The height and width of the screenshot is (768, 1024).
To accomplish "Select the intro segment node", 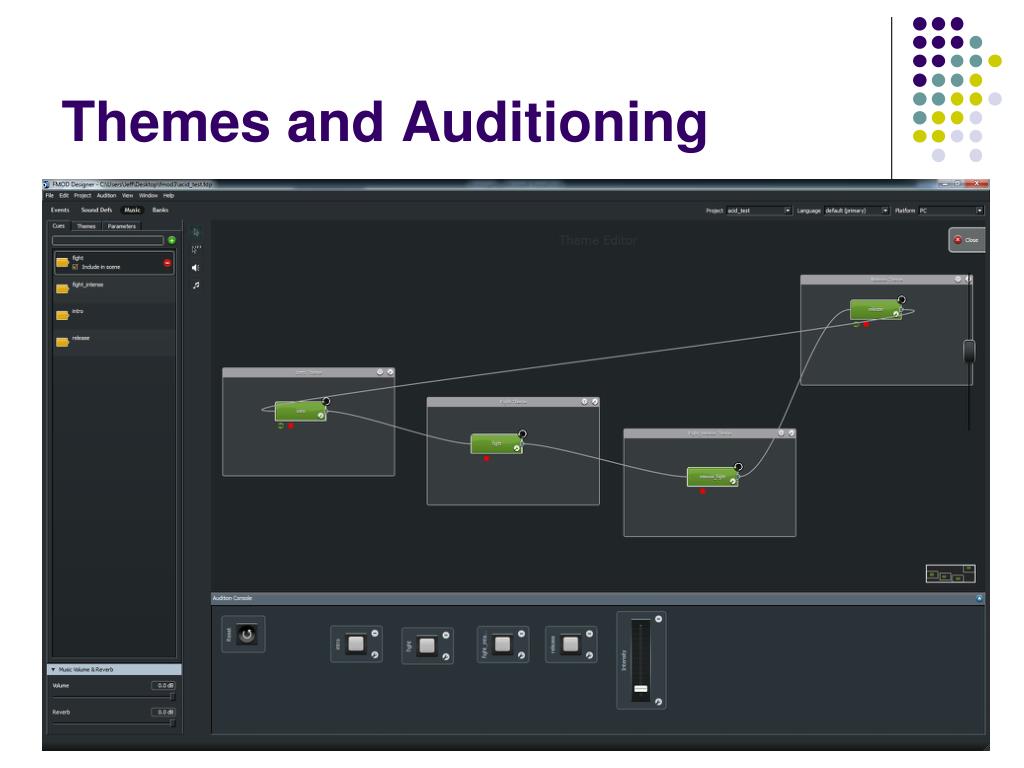I will coord(300,411).
